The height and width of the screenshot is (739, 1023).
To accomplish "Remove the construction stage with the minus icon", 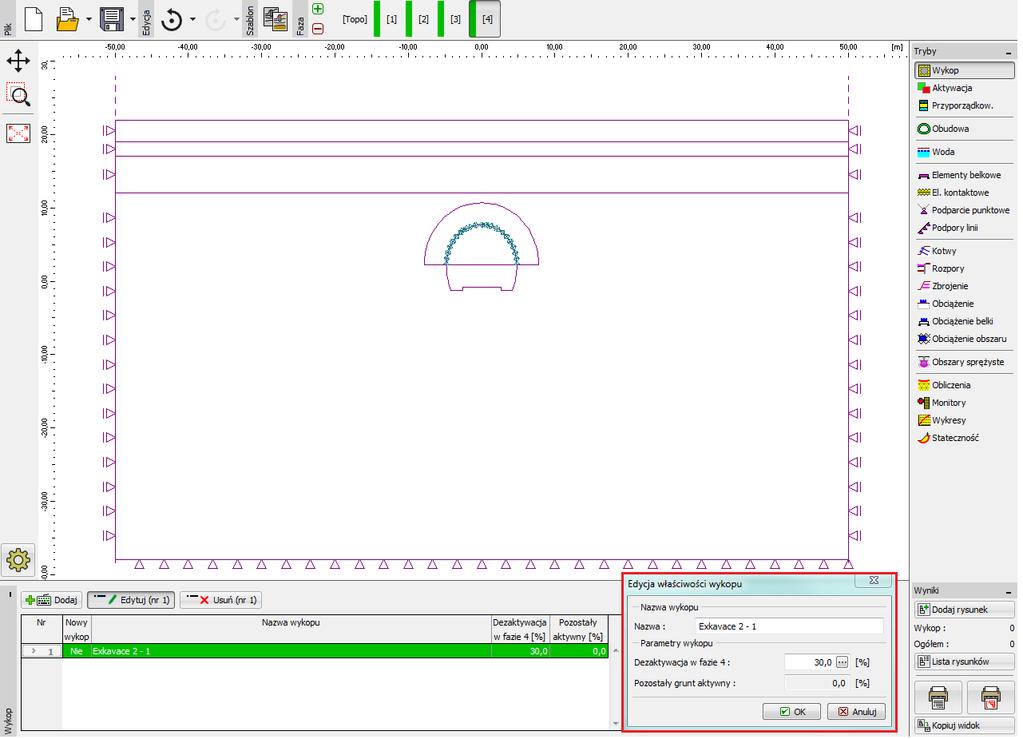I will point(318,29).
